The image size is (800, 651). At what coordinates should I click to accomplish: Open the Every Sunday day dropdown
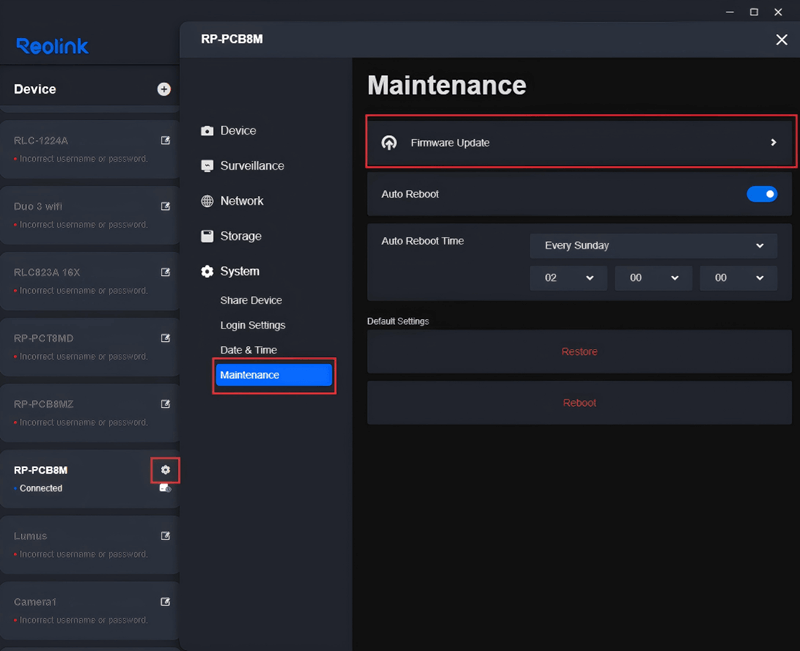pos(653,245)
